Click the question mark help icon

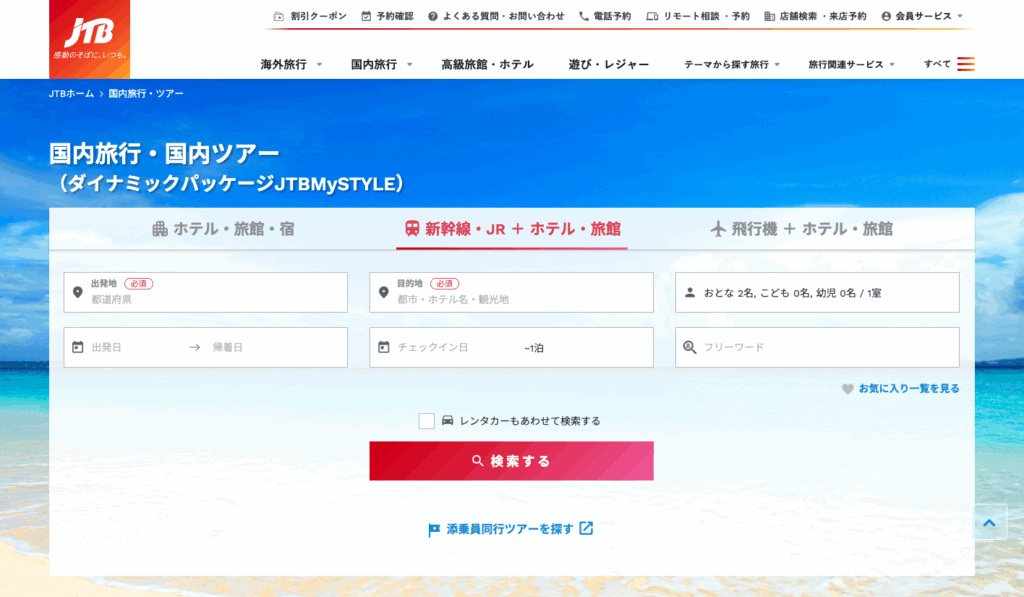433,16
